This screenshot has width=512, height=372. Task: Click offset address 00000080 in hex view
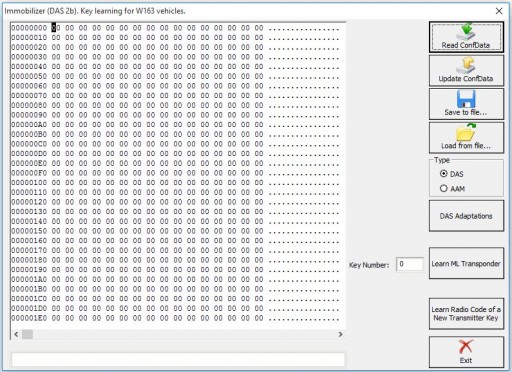29,105
